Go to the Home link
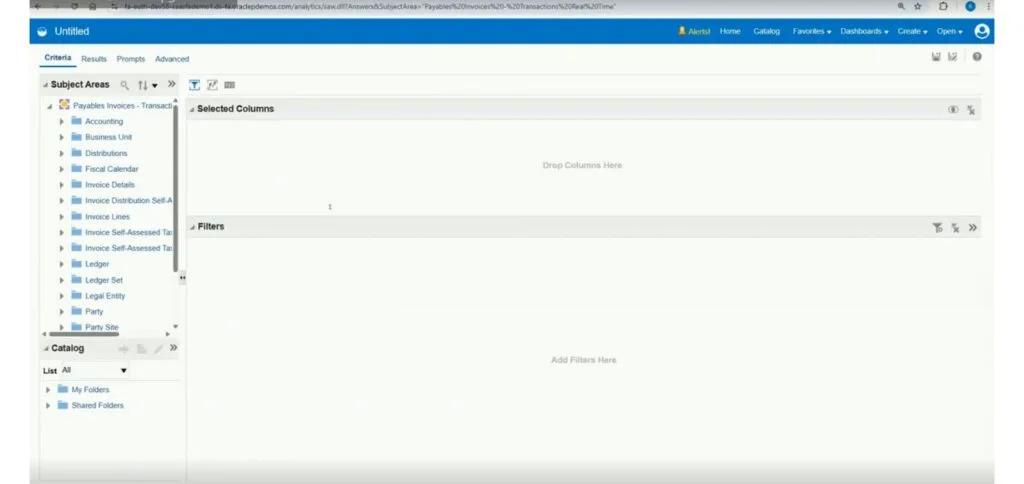Screen dimensions: 1024x484 (x=730, y=31)
